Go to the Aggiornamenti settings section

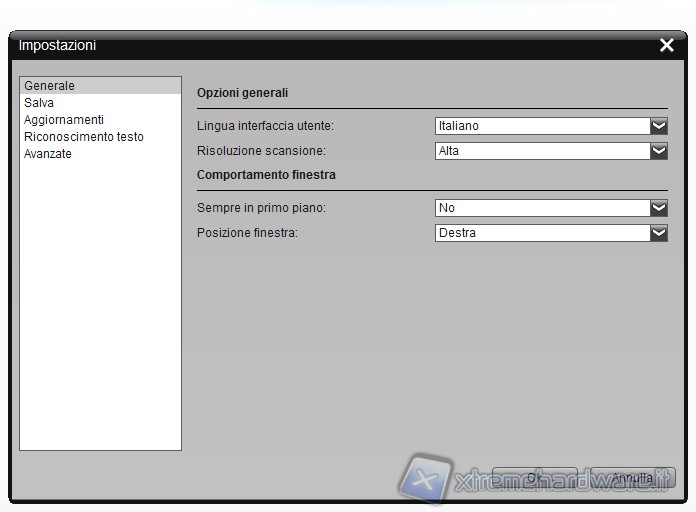coord(63,120)
